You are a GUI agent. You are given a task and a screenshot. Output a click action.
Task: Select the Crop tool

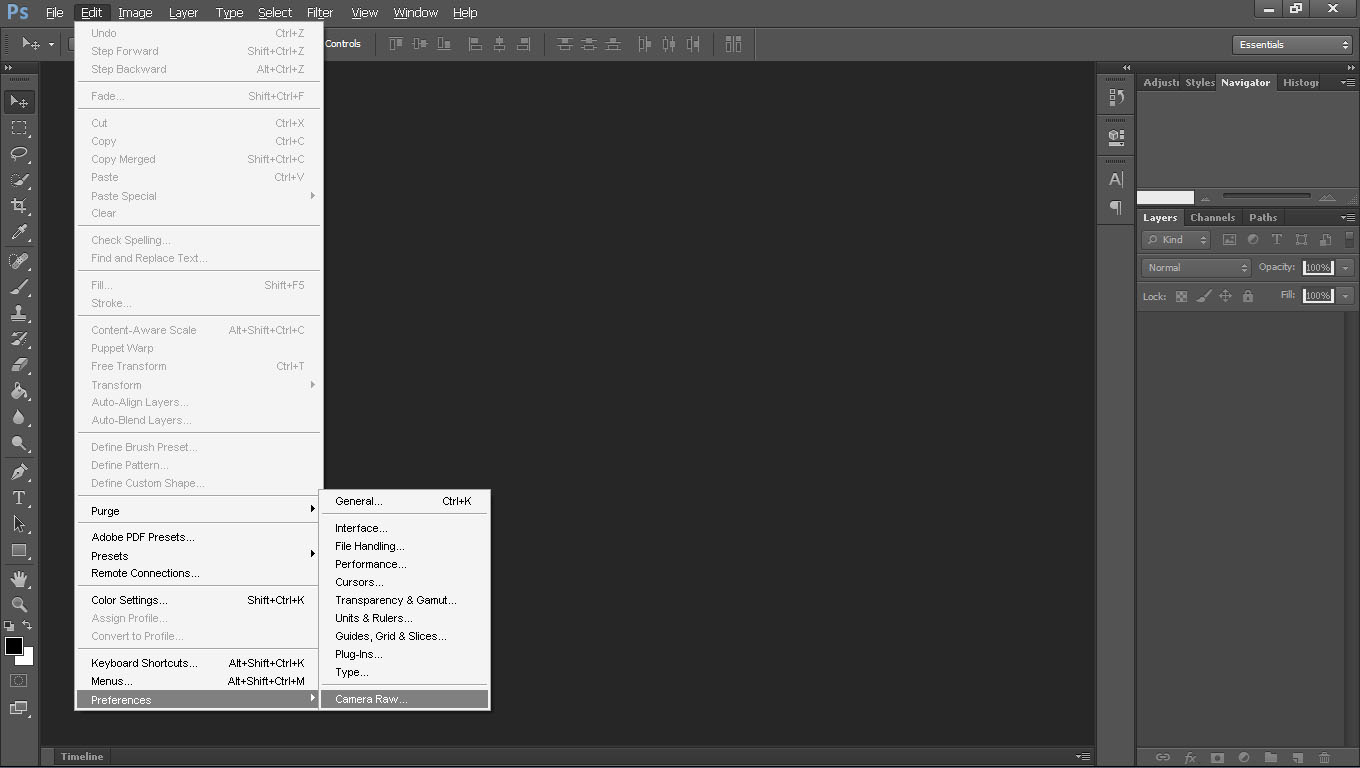coord(19,206)
